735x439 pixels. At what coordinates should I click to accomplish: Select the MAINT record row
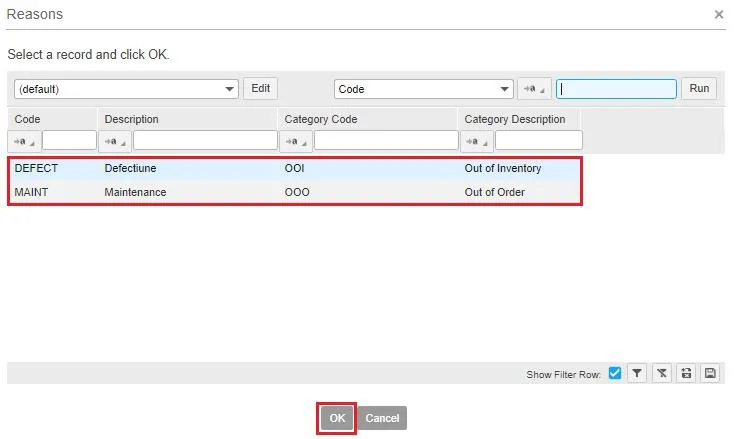pos(295,192)
